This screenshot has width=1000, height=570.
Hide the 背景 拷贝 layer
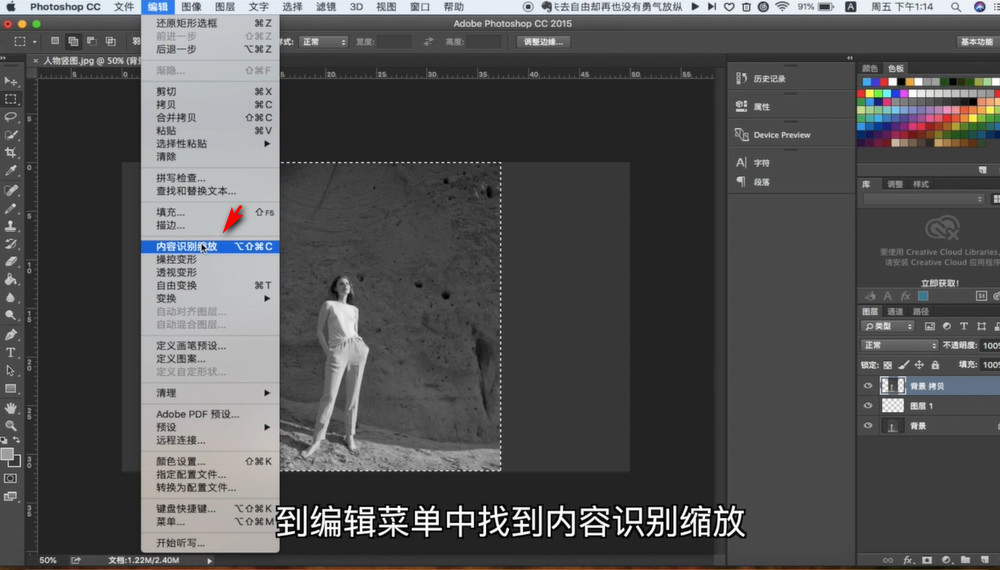pyautogui.click(x=867, y=386)
